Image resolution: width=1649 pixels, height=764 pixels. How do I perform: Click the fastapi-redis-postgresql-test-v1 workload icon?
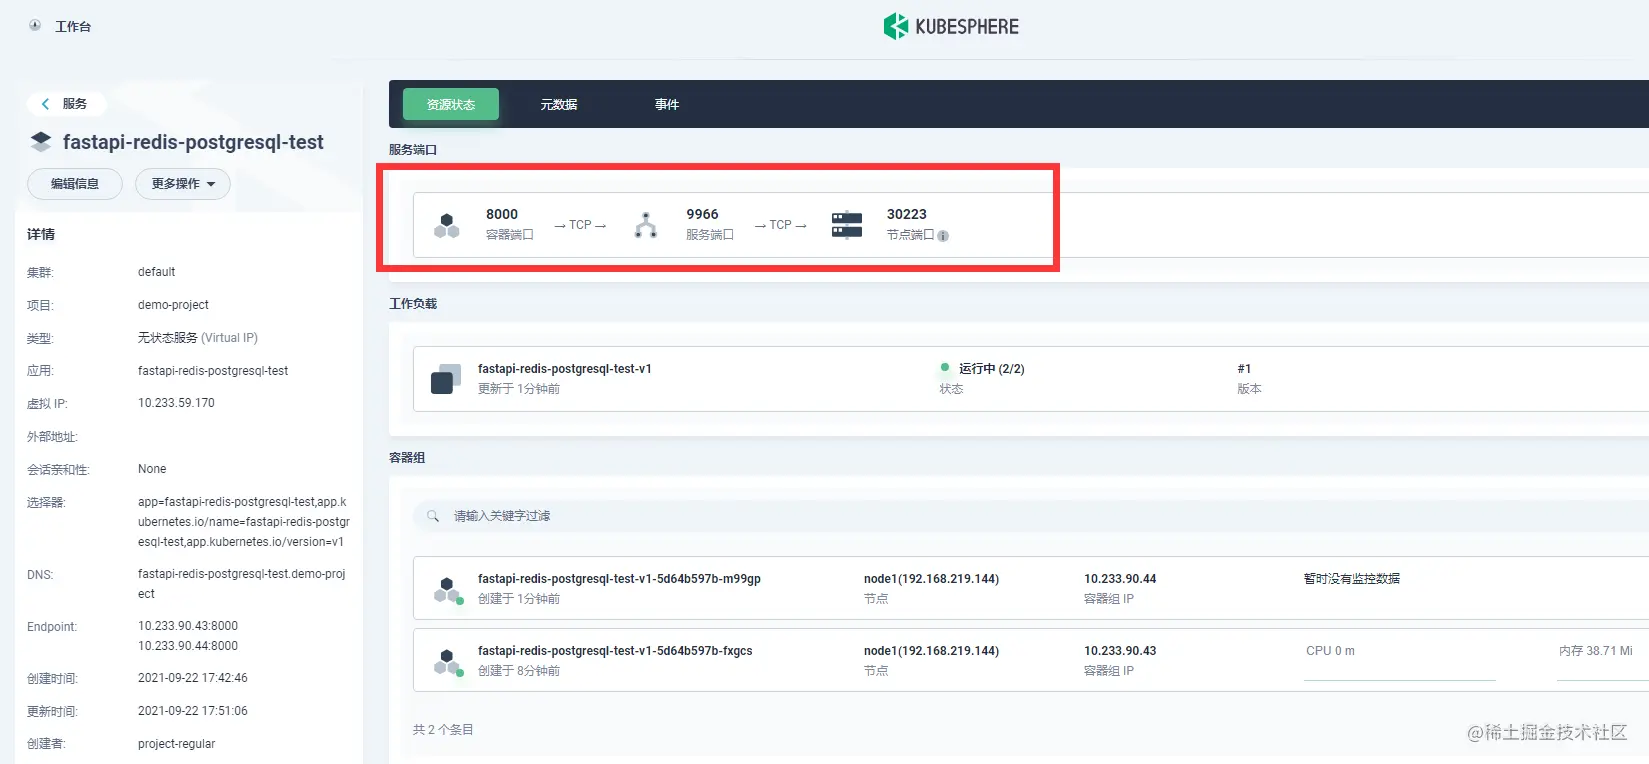coord(446,379)
